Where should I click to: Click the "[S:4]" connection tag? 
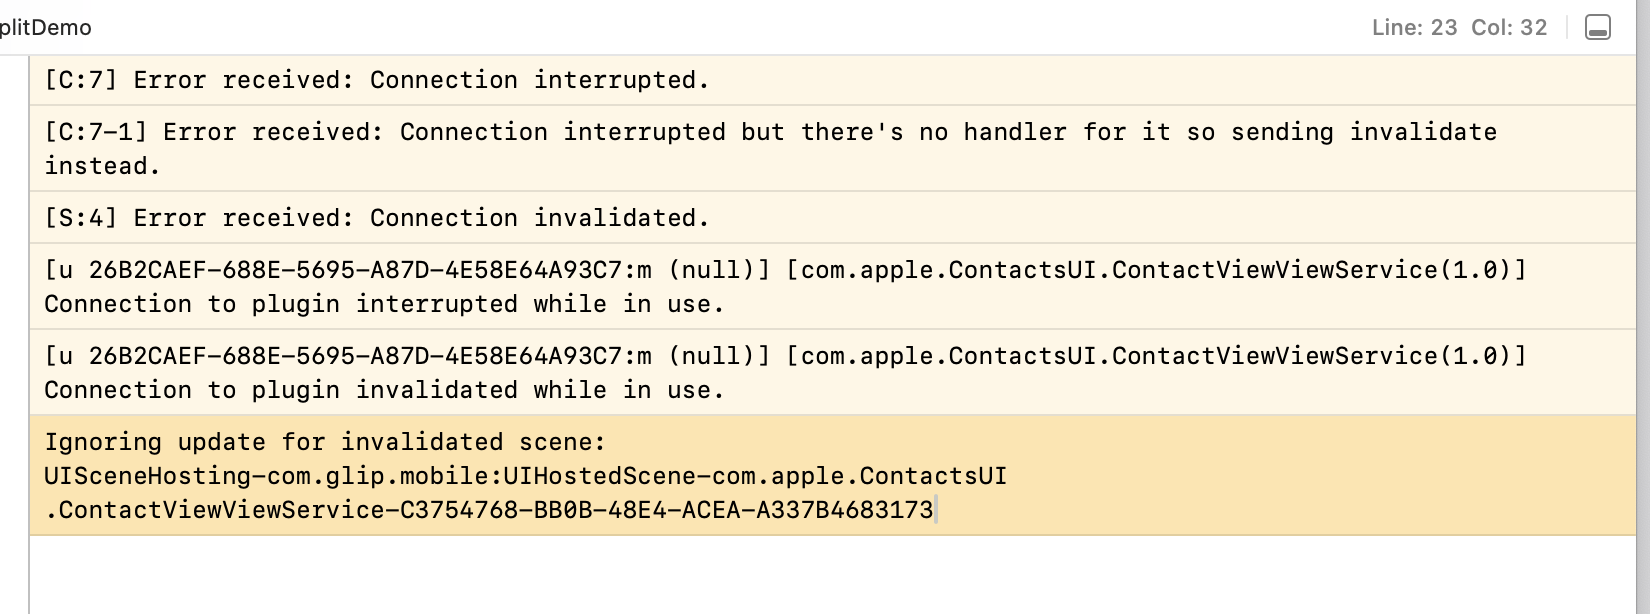pyautogui.click(x=81, y=218)
